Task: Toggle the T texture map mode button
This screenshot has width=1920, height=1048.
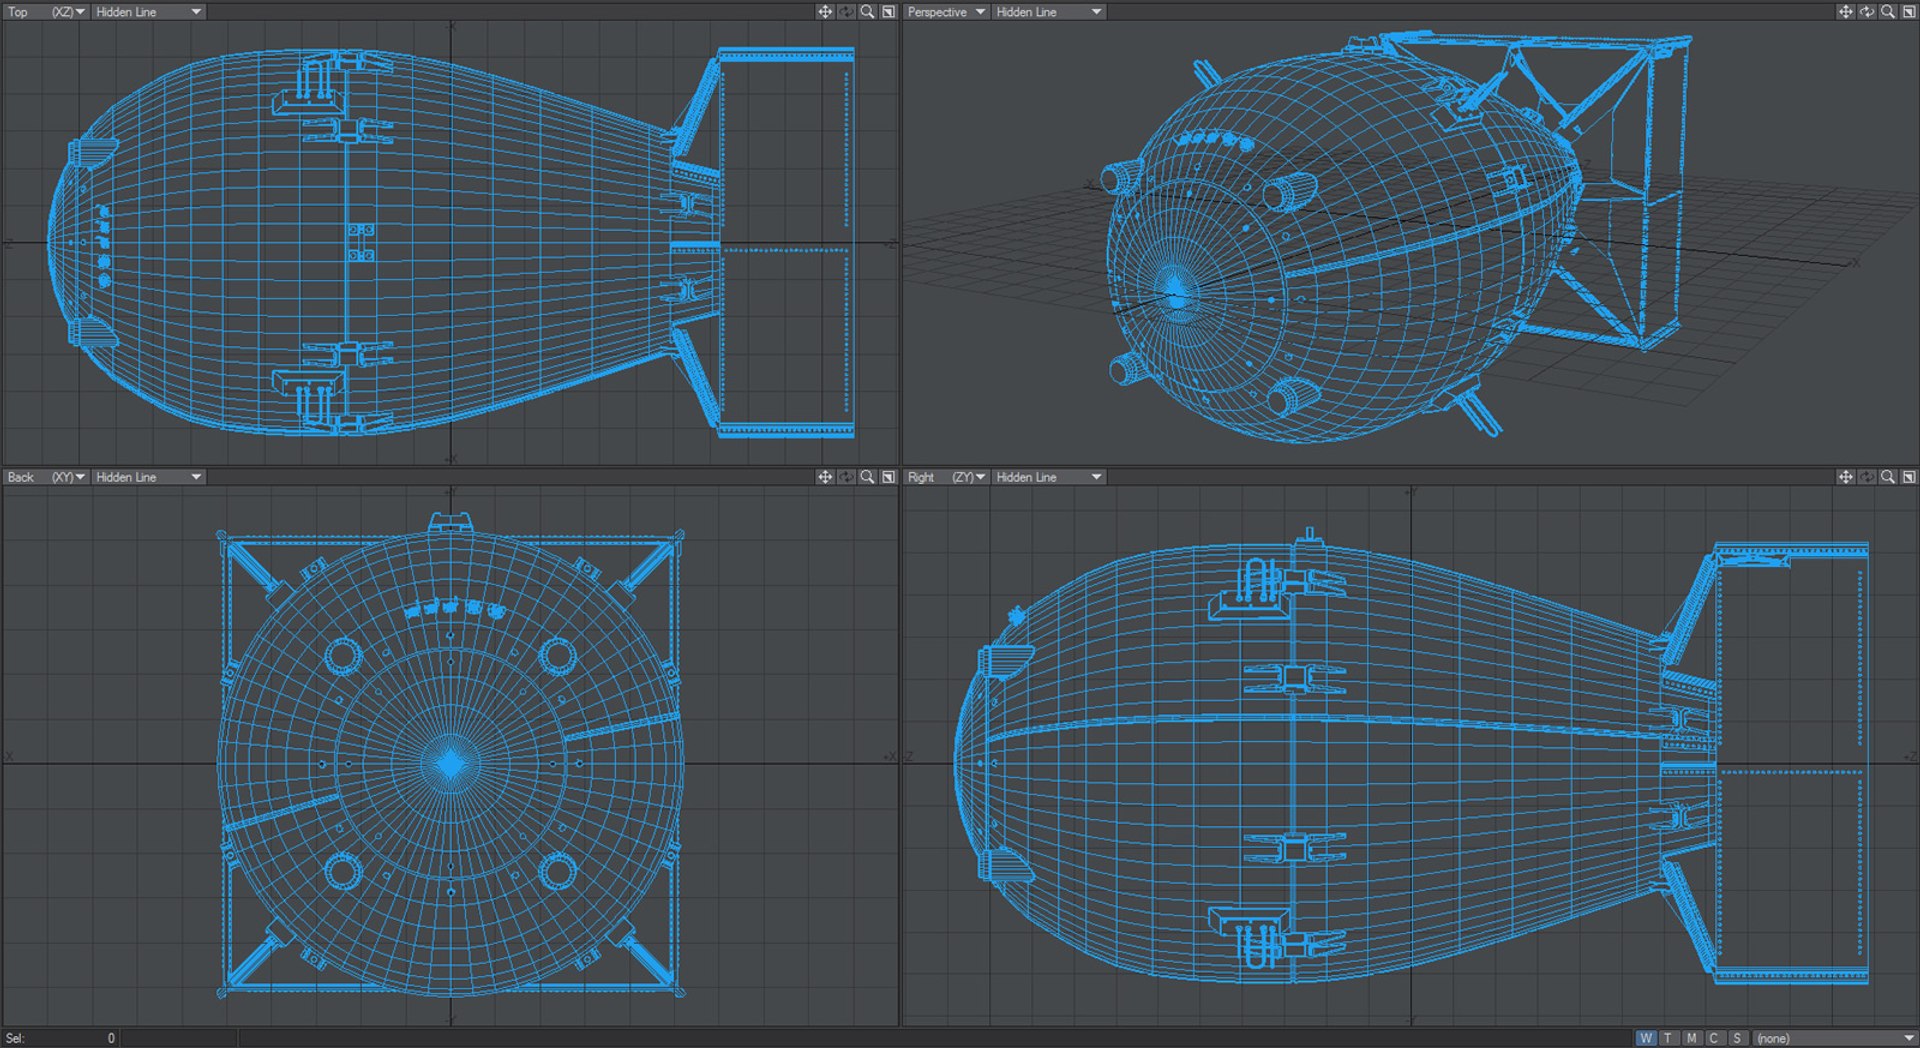Action: click(1668, 1038)
